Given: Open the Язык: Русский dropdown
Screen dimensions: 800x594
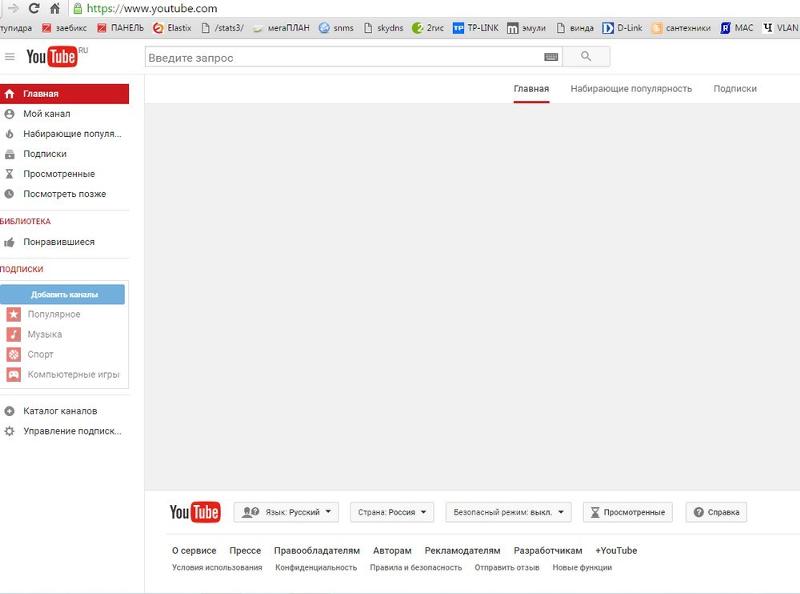Looking at the screenshot, I should coord(286,512).
